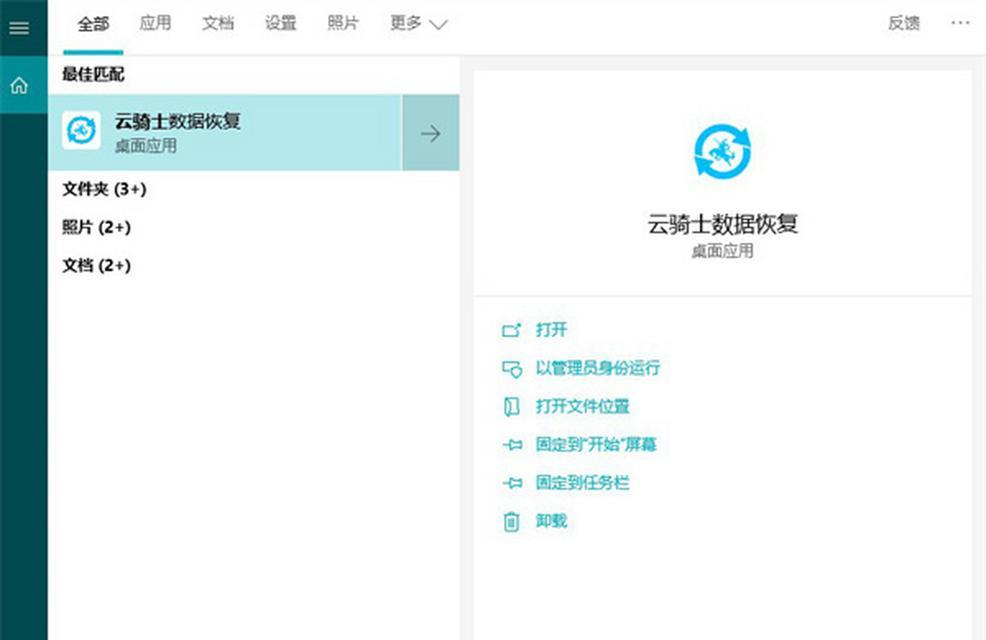Expand the 文件夹 (3+) category

coord(104,189)
